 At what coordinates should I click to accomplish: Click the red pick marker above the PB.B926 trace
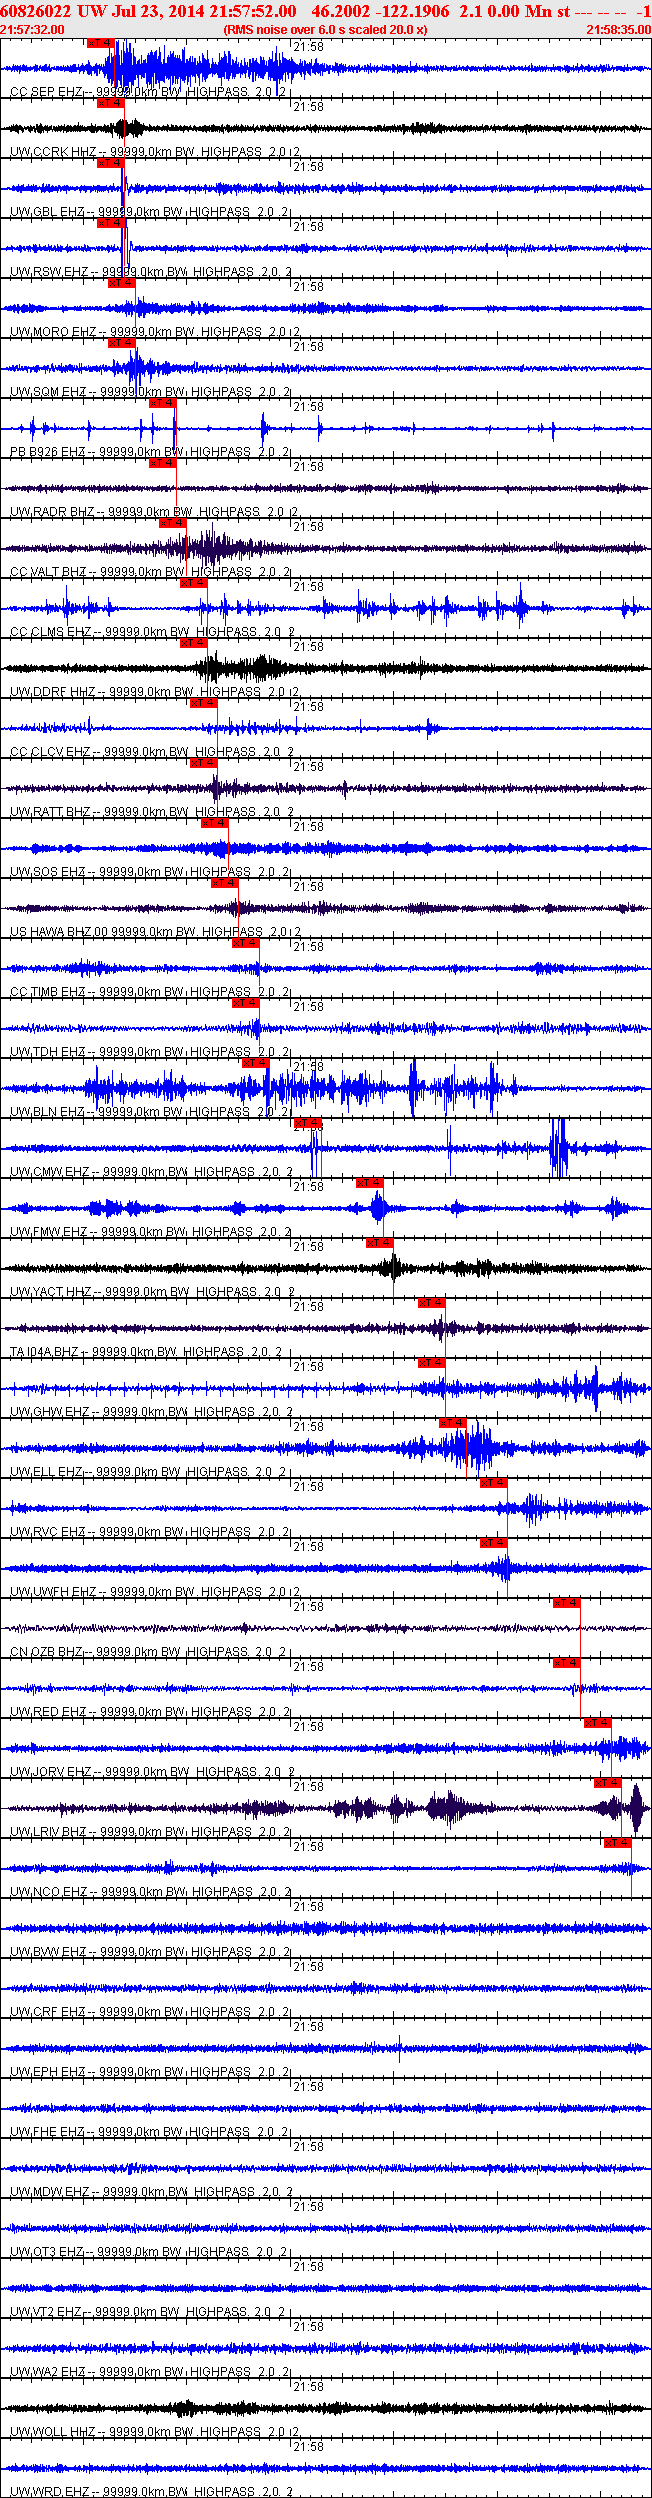coord(162,403)
